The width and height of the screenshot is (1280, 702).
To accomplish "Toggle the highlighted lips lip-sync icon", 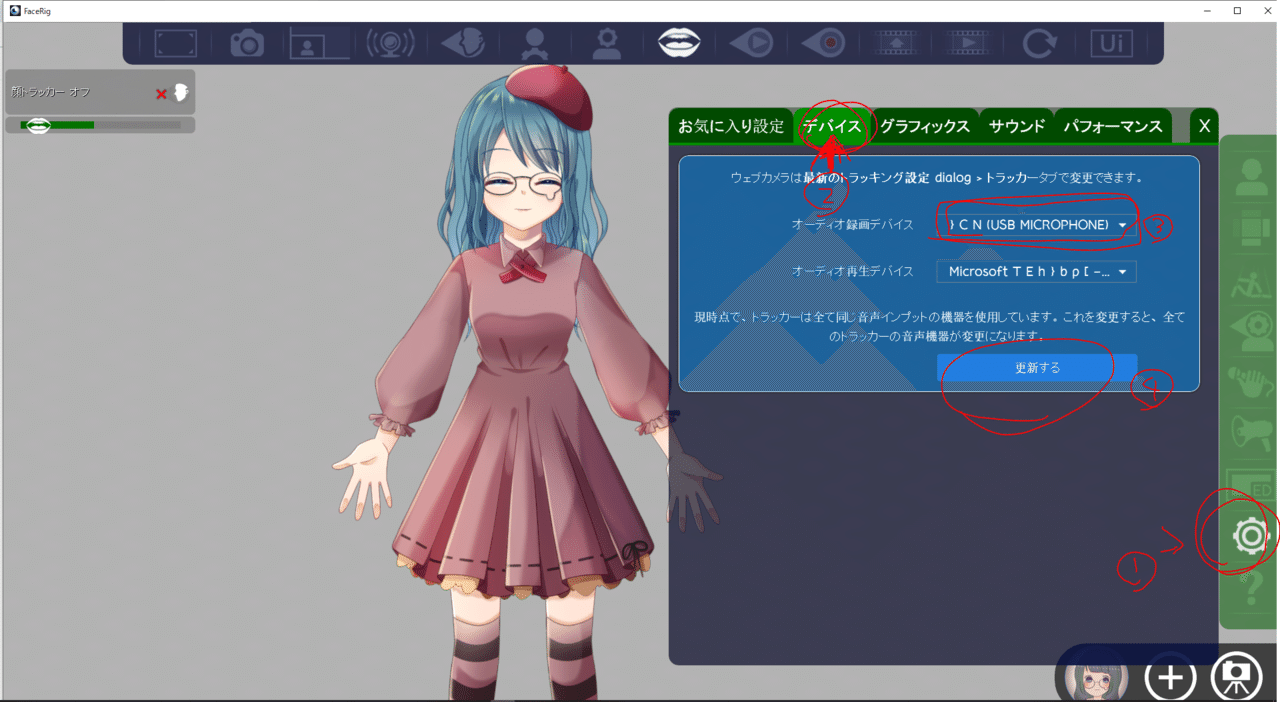I will point(679,43).
